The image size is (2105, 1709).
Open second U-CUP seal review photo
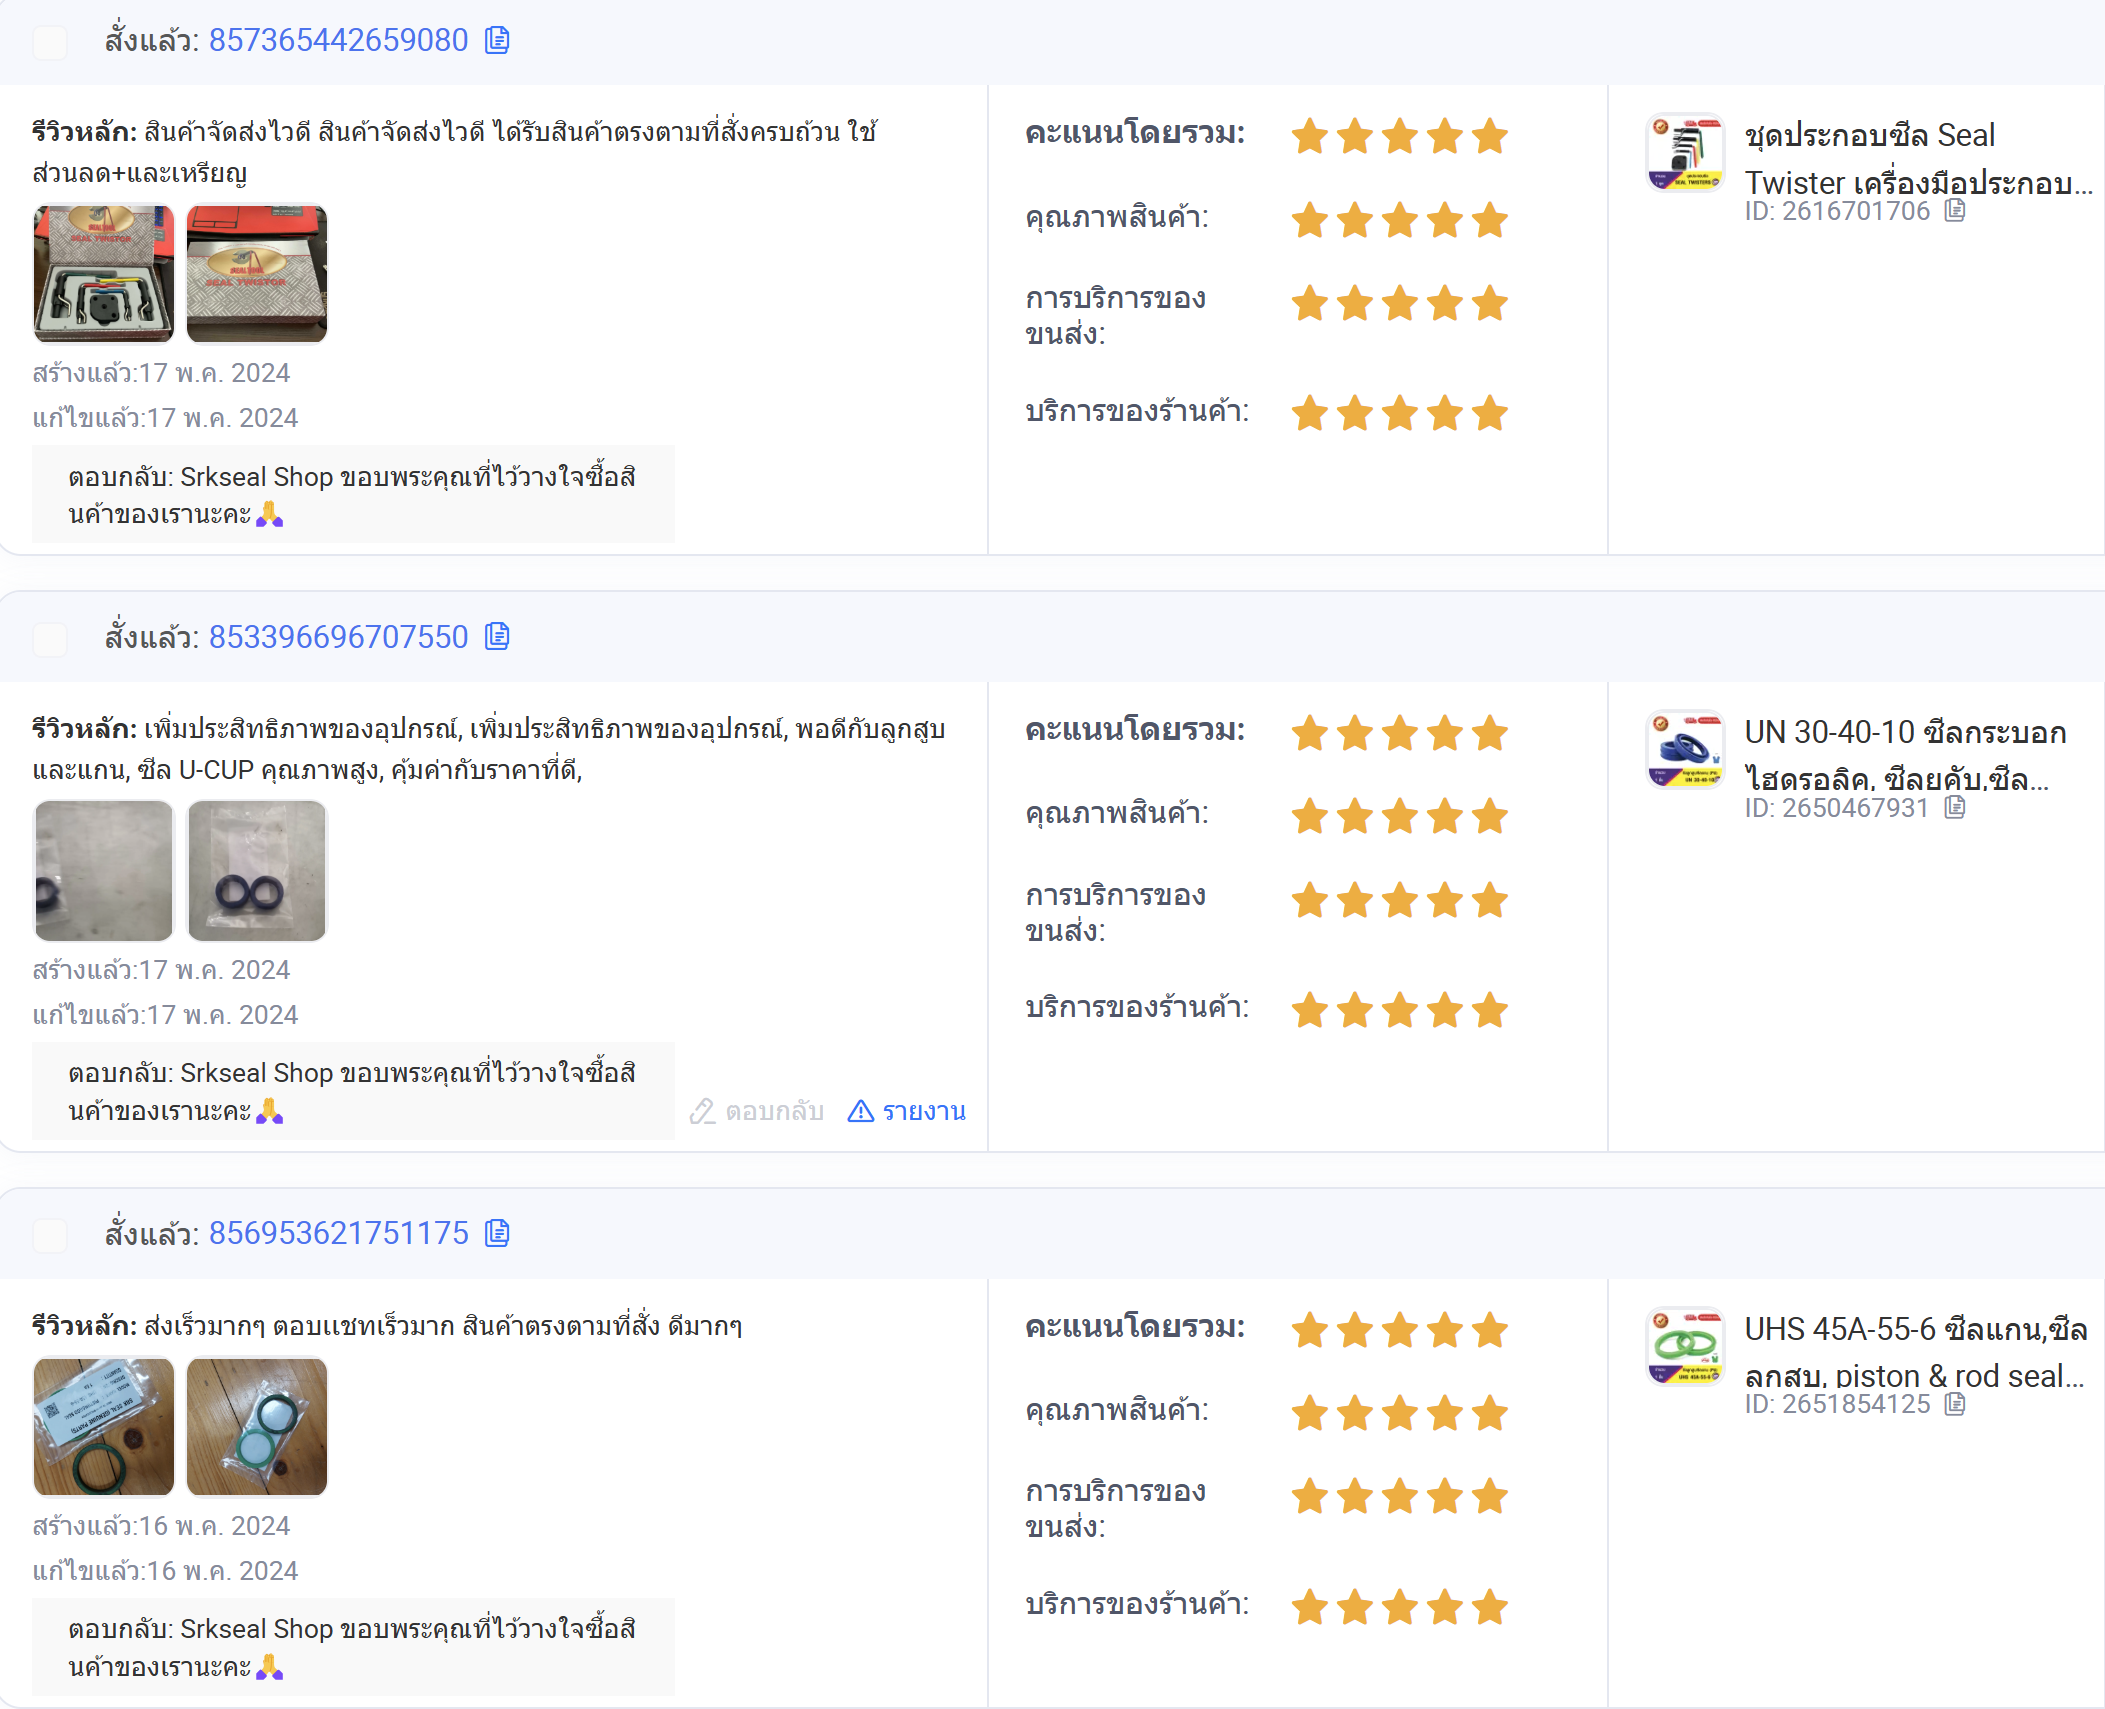click(257, 871)
